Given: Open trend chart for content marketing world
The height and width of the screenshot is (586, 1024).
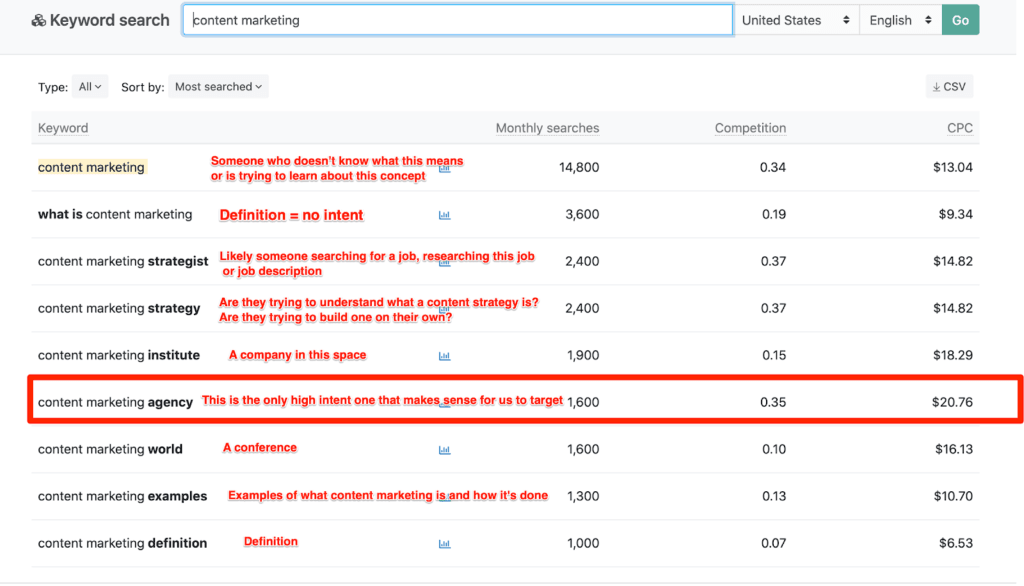Looking at the screenshot, I should pyautogui.click(x=445, y=450).
